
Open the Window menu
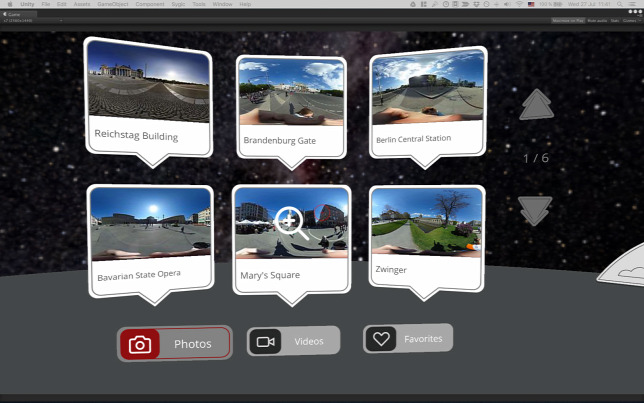coord(222,4)
